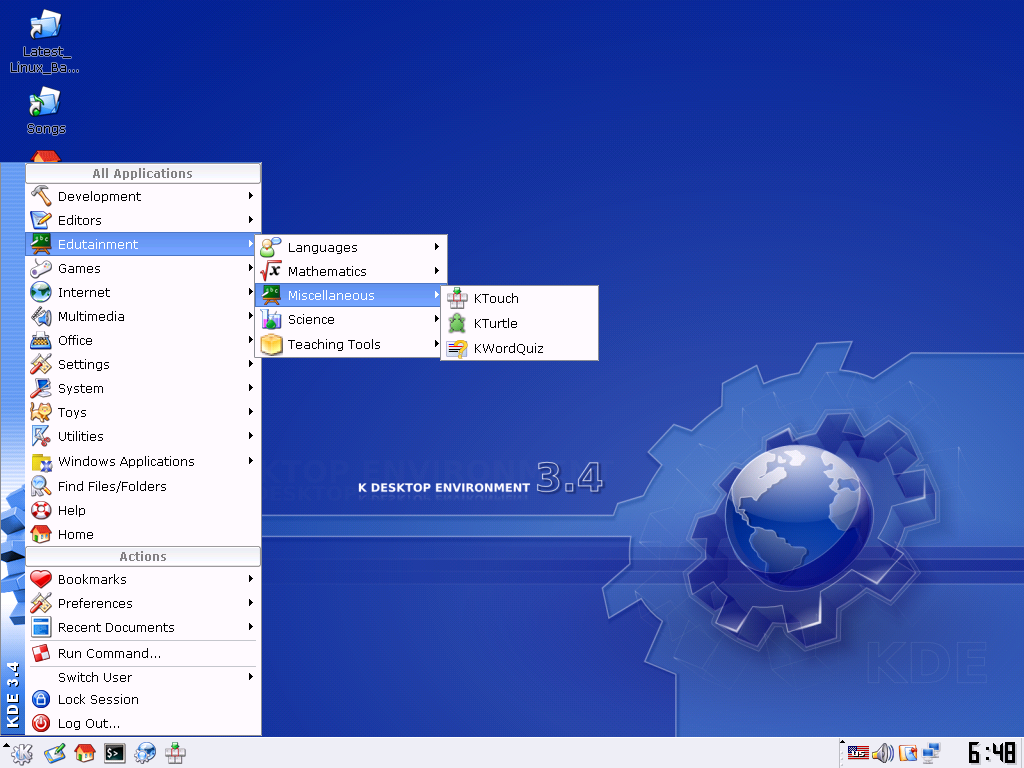The width and height of the screenshot is (1024, 768).
Task: Click the desktop shortcut icon in the panel
Action: tap(55, 754)
